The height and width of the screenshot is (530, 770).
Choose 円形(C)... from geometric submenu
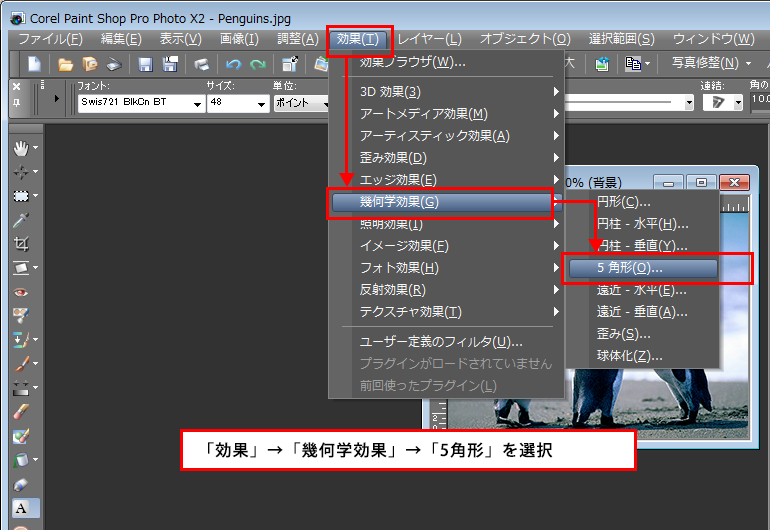click(x=643, y=202)
